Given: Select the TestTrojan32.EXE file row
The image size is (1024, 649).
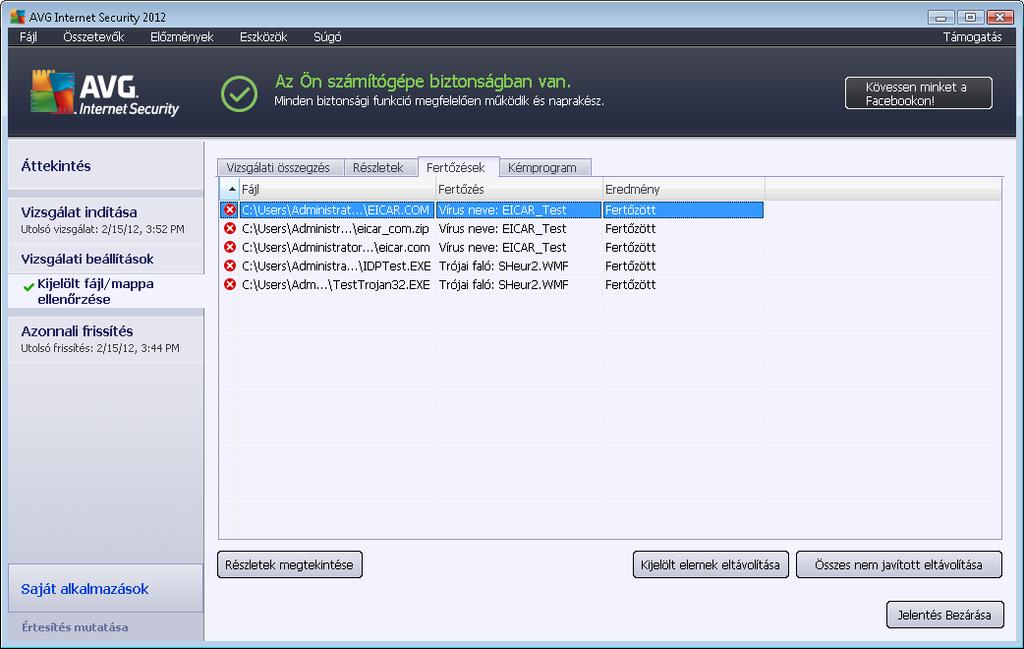Looking at the screenshot, I should click(492, 285).
